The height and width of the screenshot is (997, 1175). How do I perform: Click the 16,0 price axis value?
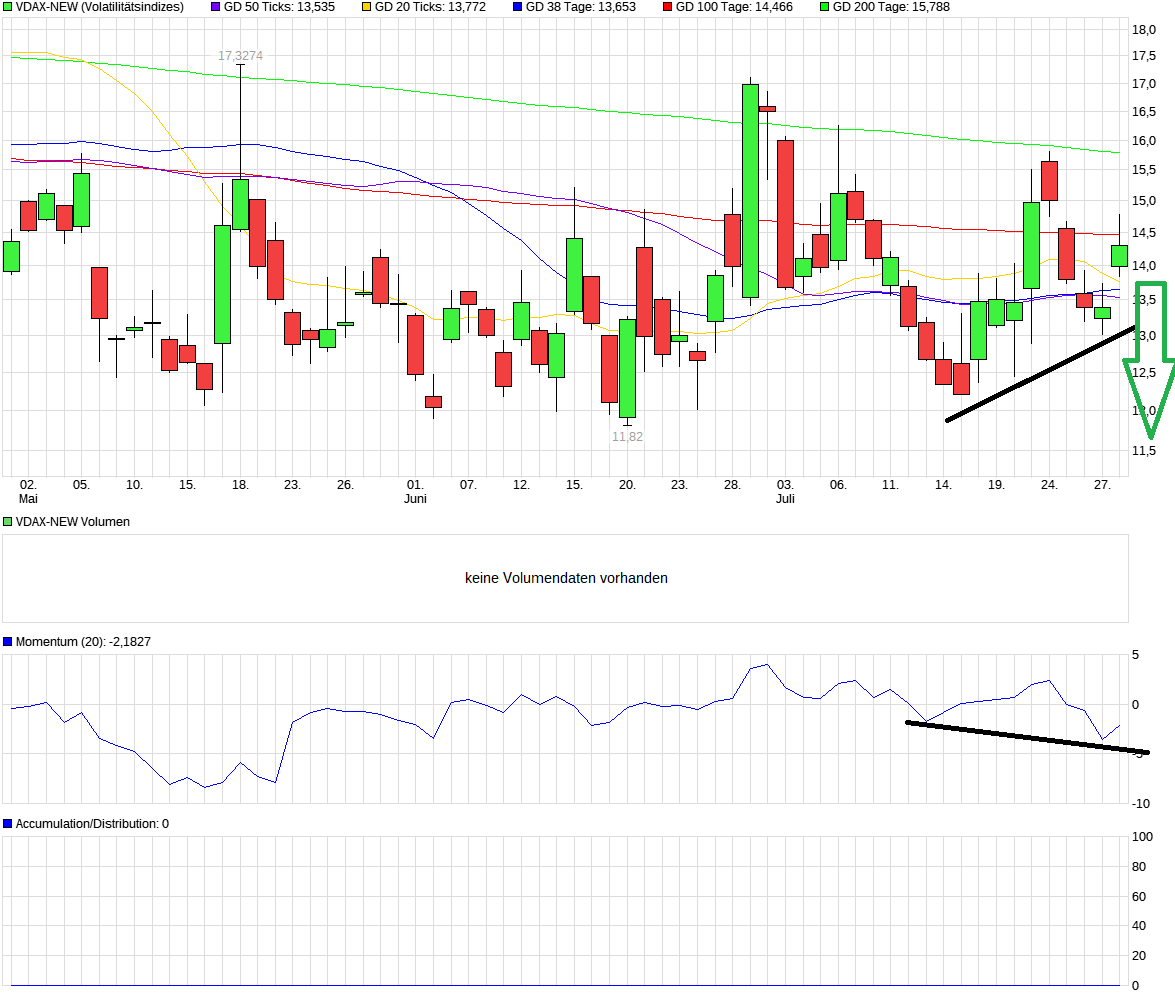(1144, 141)
